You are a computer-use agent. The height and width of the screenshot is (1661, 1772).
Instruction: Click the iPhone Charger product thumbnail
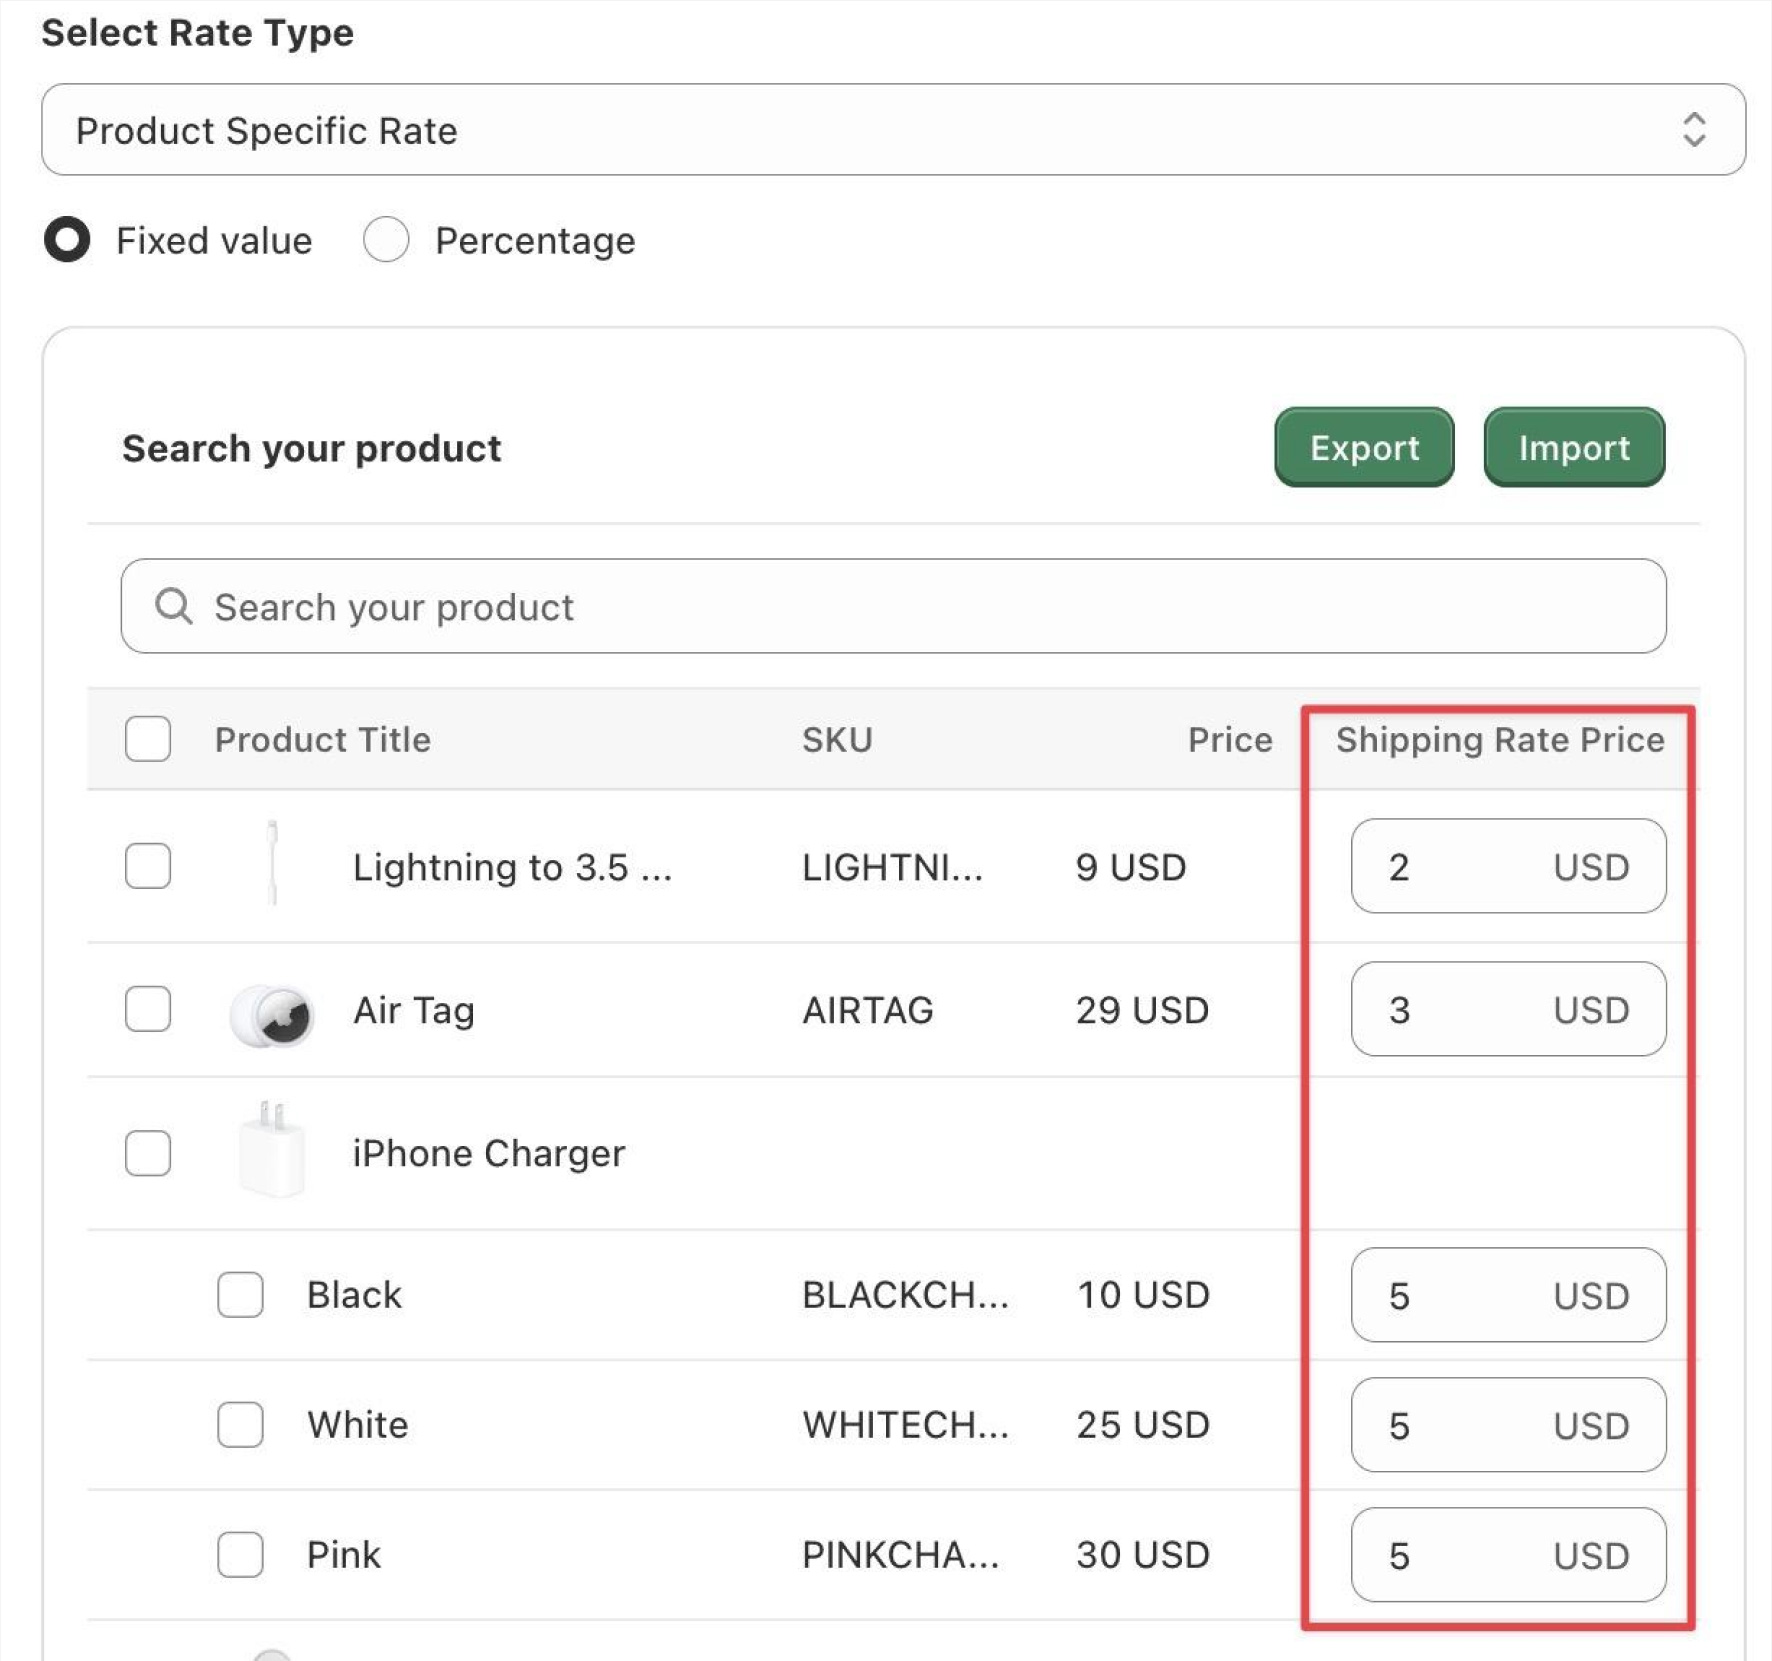pos(272,1148)
